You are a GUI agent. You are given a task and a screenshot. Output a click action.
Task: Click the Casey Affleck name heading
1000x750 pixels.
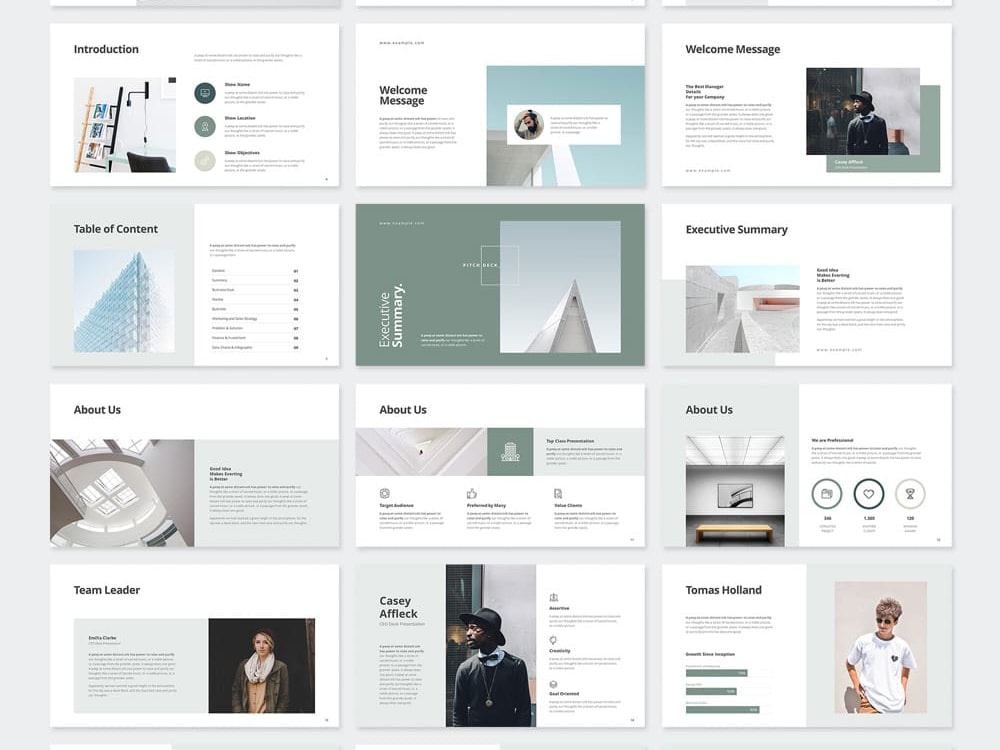point(399,607)
